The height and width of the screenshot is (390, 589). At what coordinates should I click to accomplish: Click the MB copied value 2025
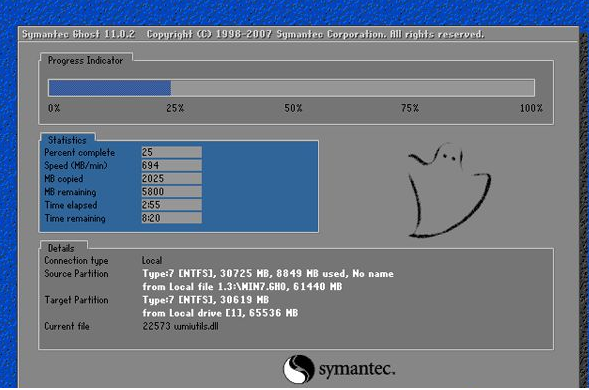(172, 178)
